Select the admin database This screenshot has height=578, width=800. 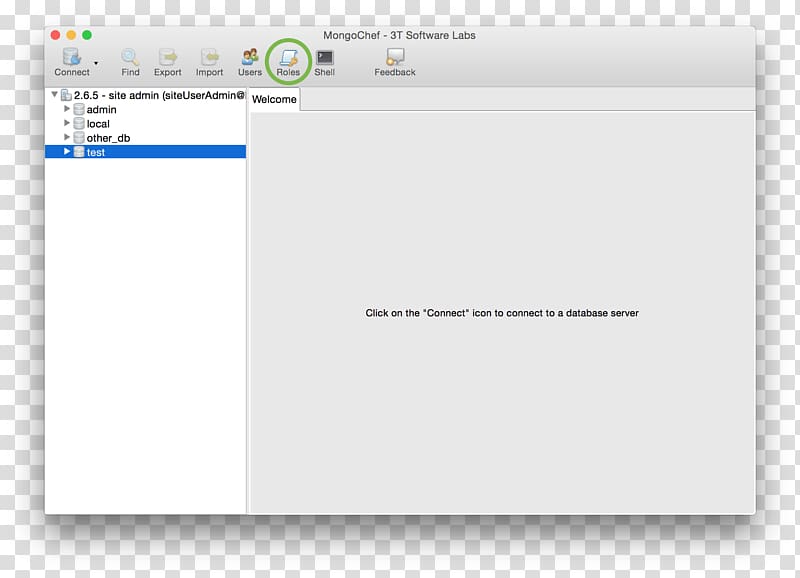[x=102, y=110]
